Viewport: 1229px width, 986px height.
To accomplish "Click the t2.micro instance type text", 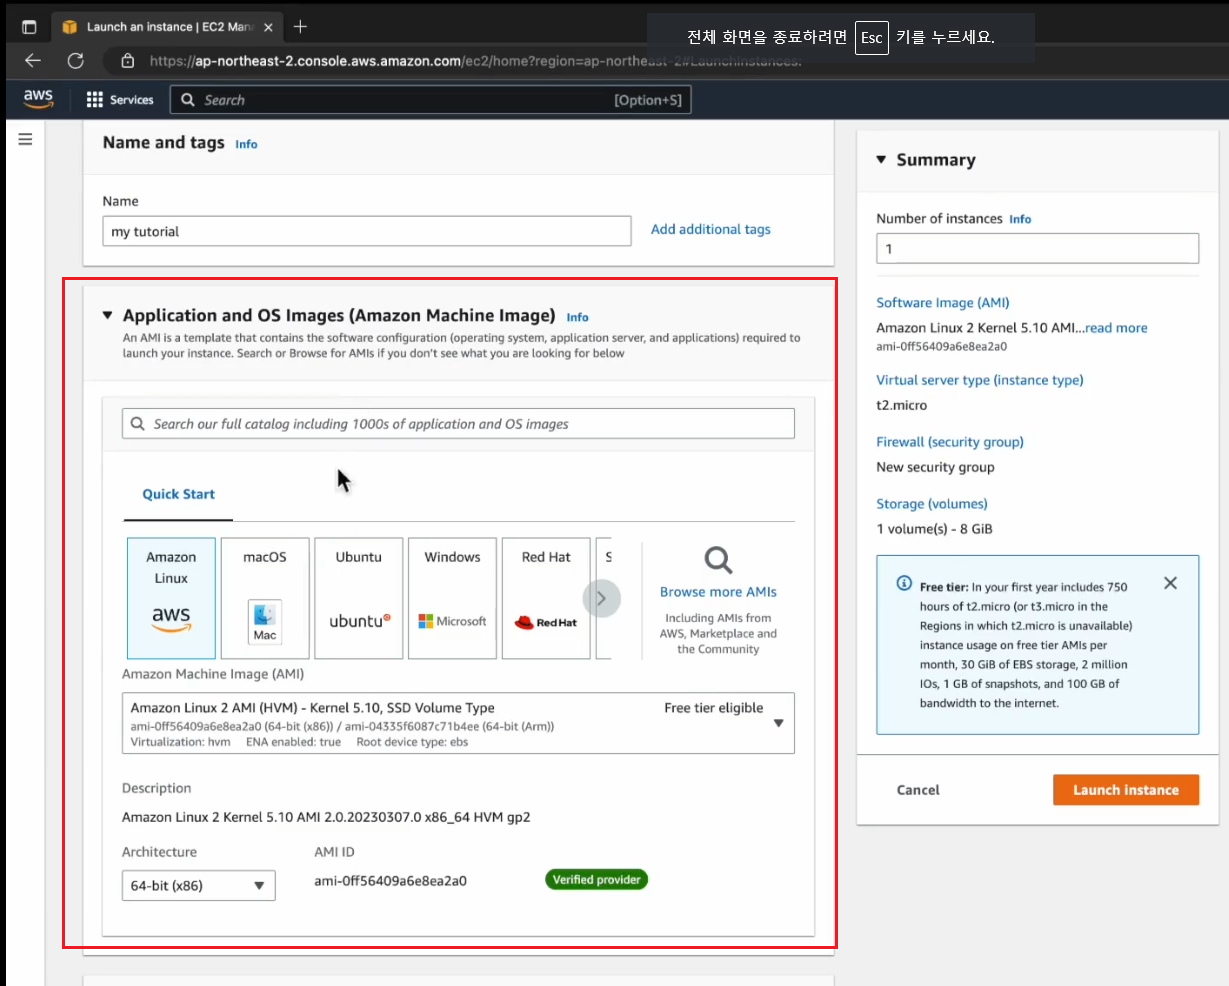I will [902, 405].
